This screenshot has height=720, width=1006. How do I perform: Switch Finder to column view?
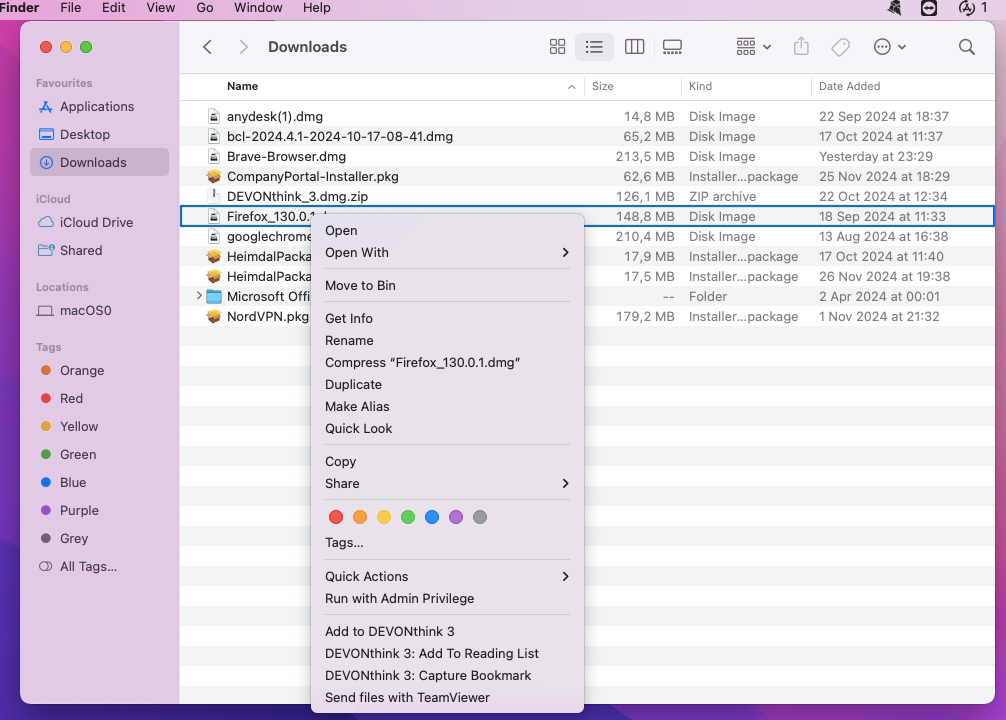tap(634, 47)
